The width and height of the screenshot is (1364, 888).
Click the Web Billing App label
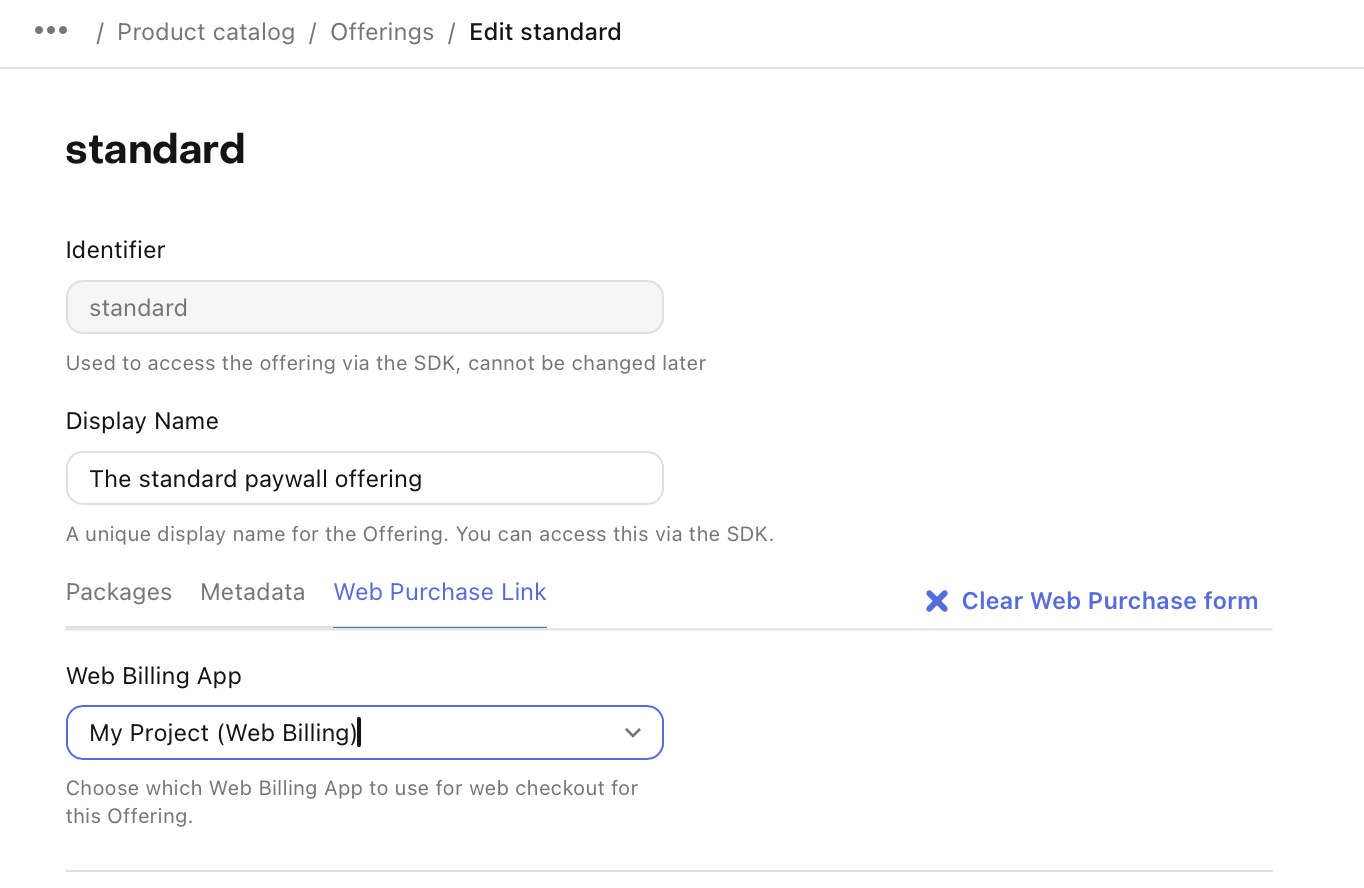[154, 676]
